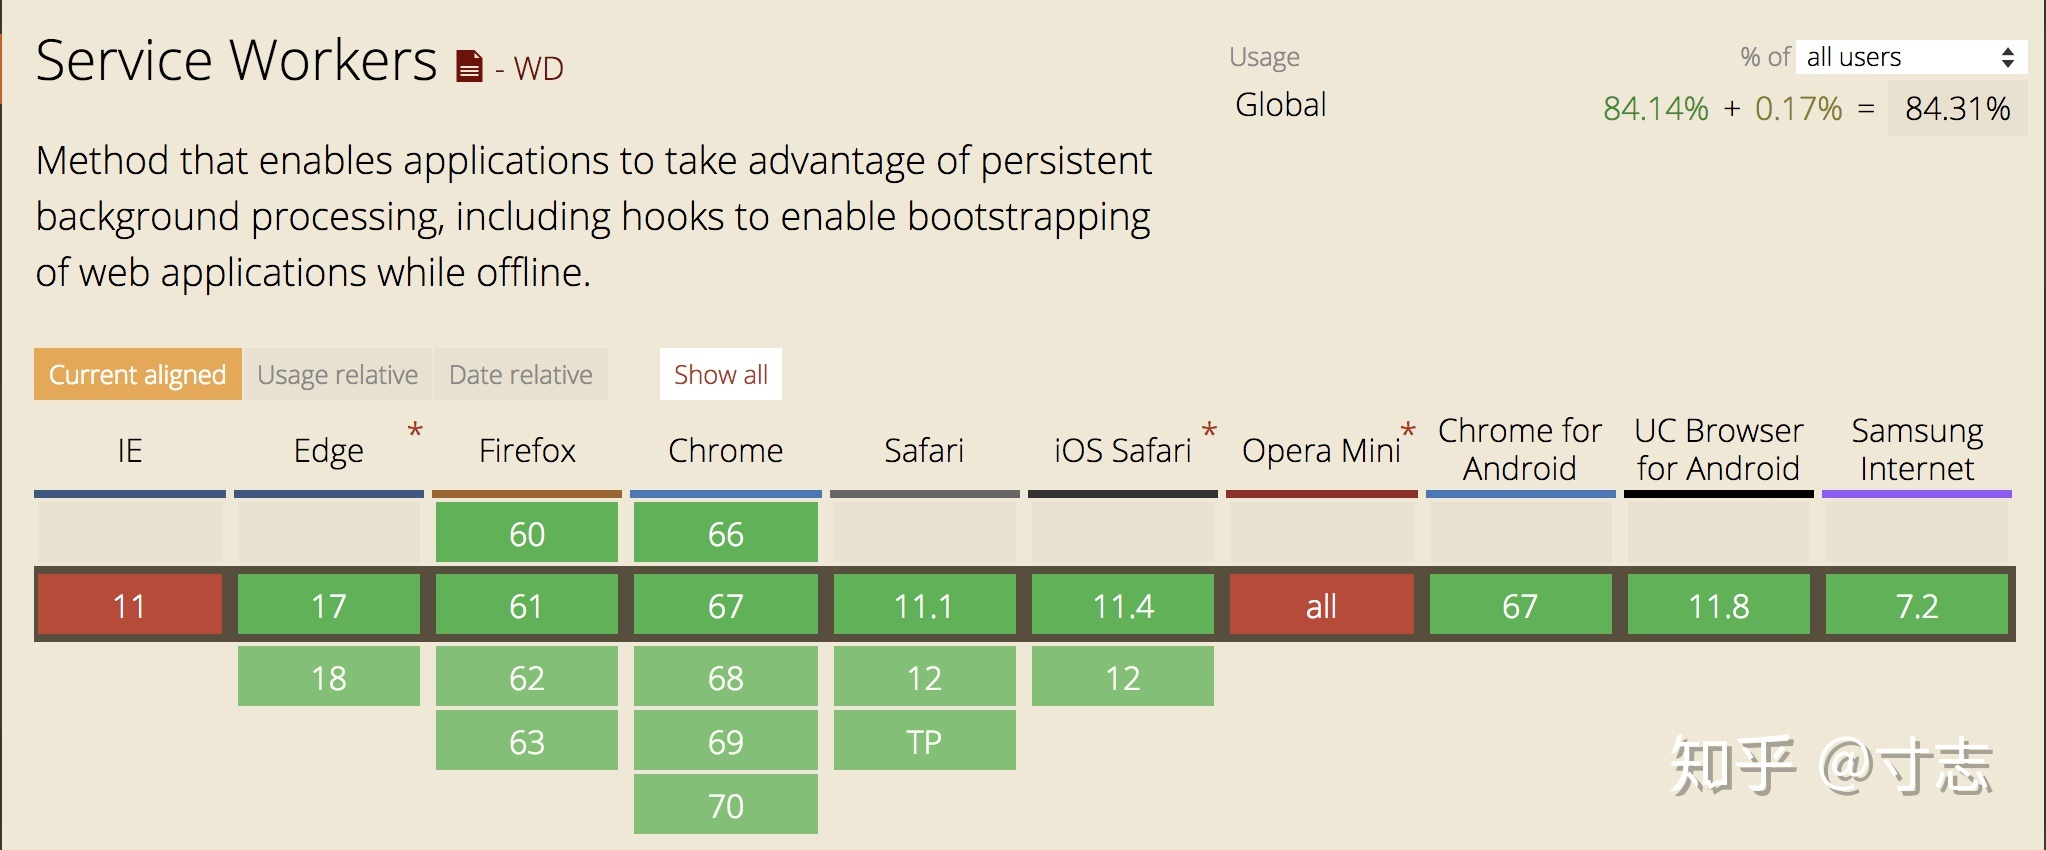Click the 84.31% total usage value
Viewport: 2046px width, 850px height.
click(1958, 108)
